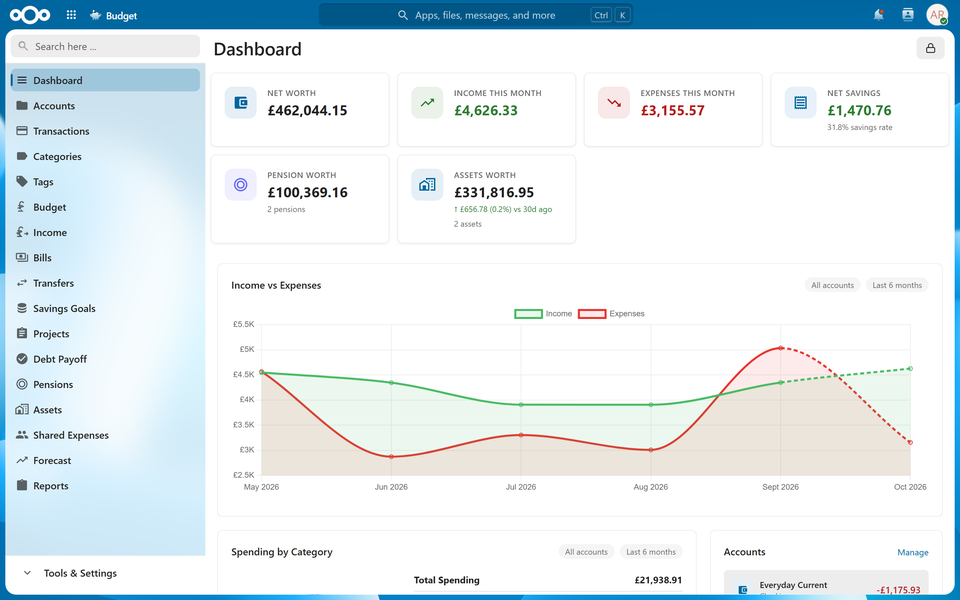Click the Expenses This Month trending-down icon

click(x=614, y=103)
